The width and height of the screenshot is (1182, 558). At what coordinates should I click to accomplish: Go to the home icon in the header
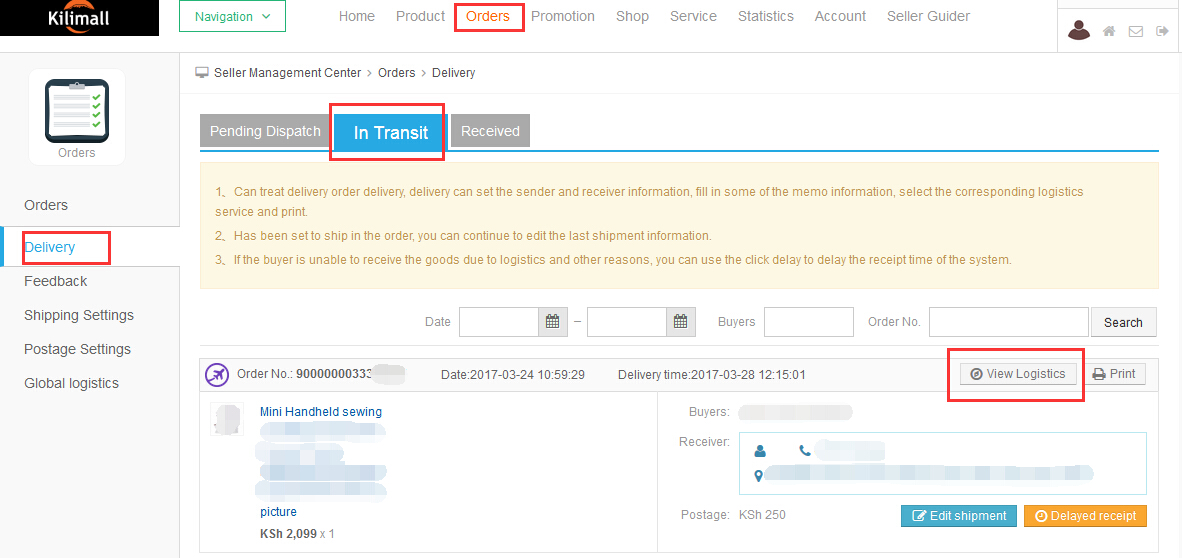[1109, 32]
